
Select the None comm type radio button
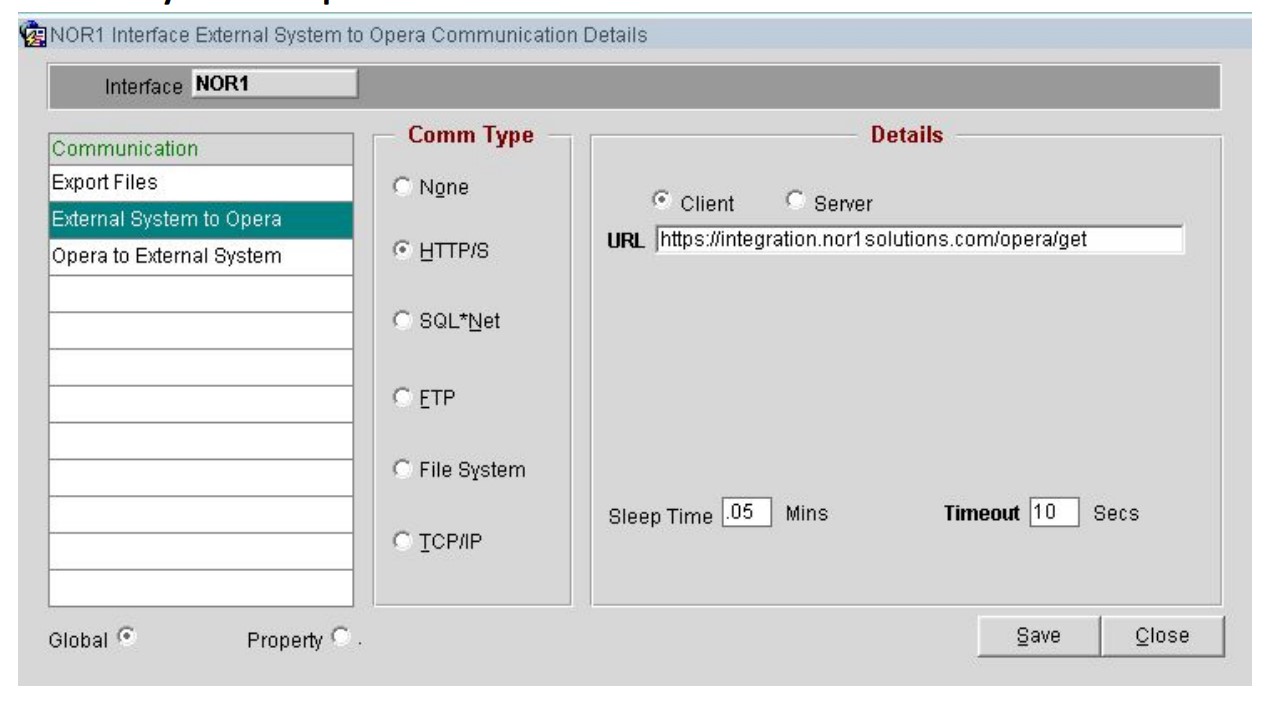tap(403, 186)
